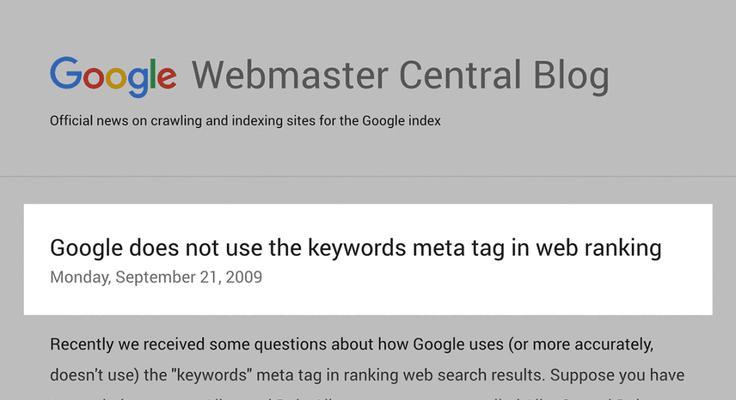Image resolution: width=736 pixels, height=400 pixels.
Task: Select the tagline about crawling and indexing sites
Action: tap(245, 121)
